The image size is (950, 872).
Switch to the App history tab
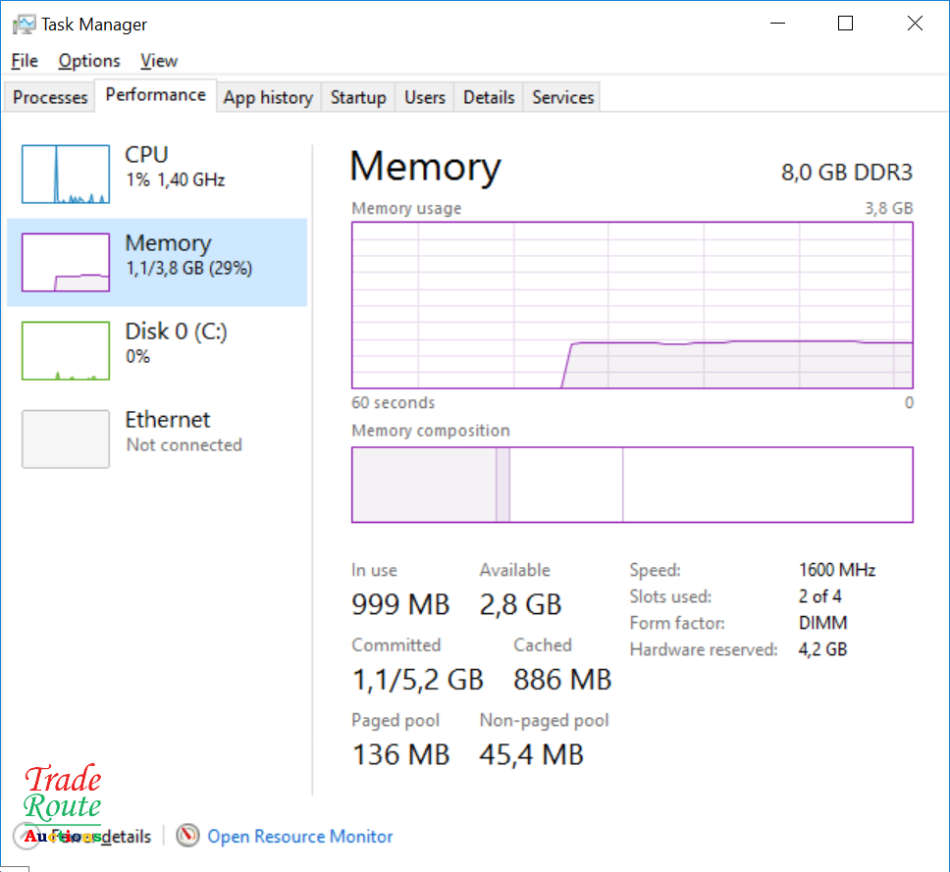tap(267, 97)
